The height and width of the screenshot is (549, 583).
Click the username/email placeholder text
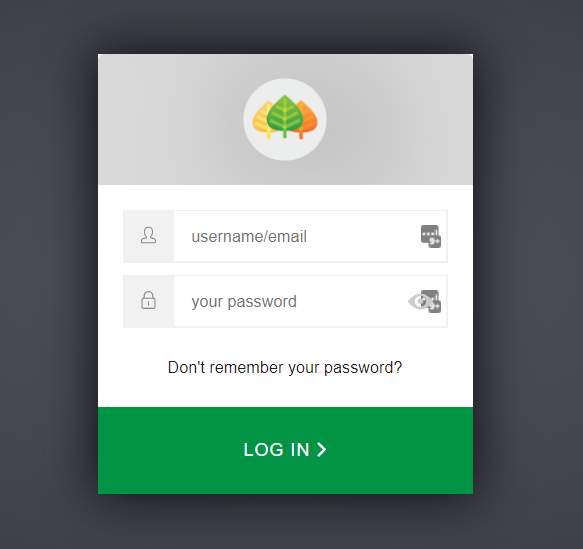(249, 237)
